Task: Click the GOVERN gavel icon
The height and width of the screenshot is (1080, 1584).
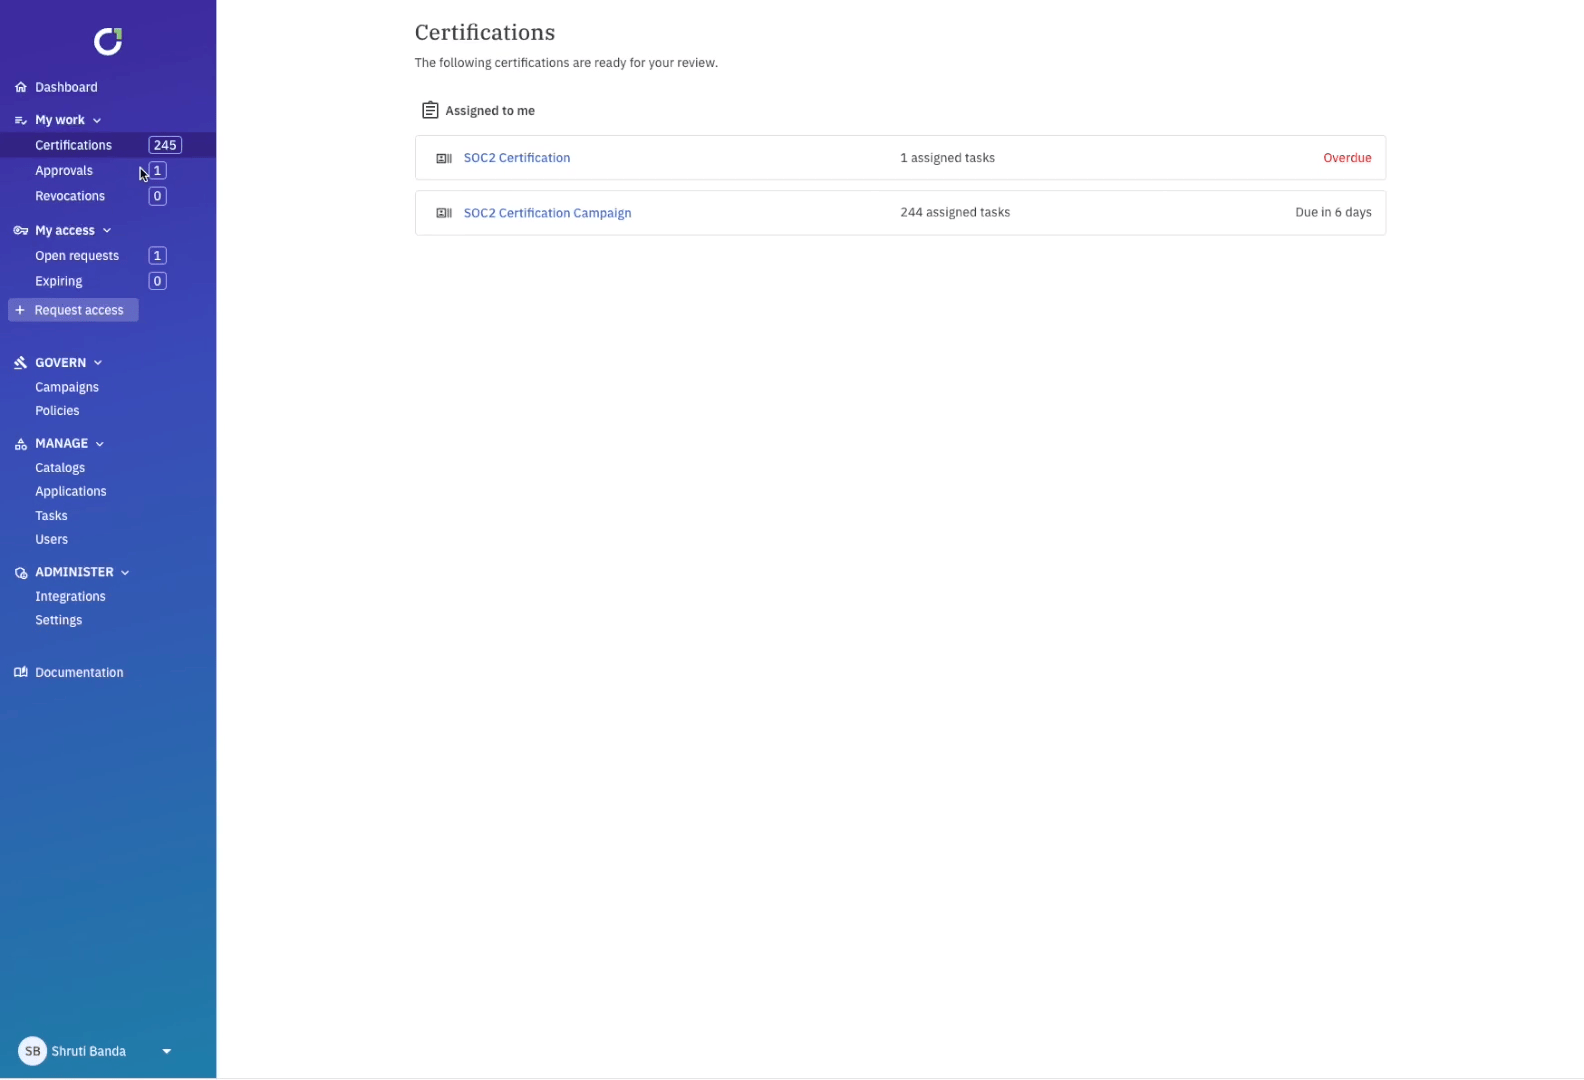Action: 20,363
